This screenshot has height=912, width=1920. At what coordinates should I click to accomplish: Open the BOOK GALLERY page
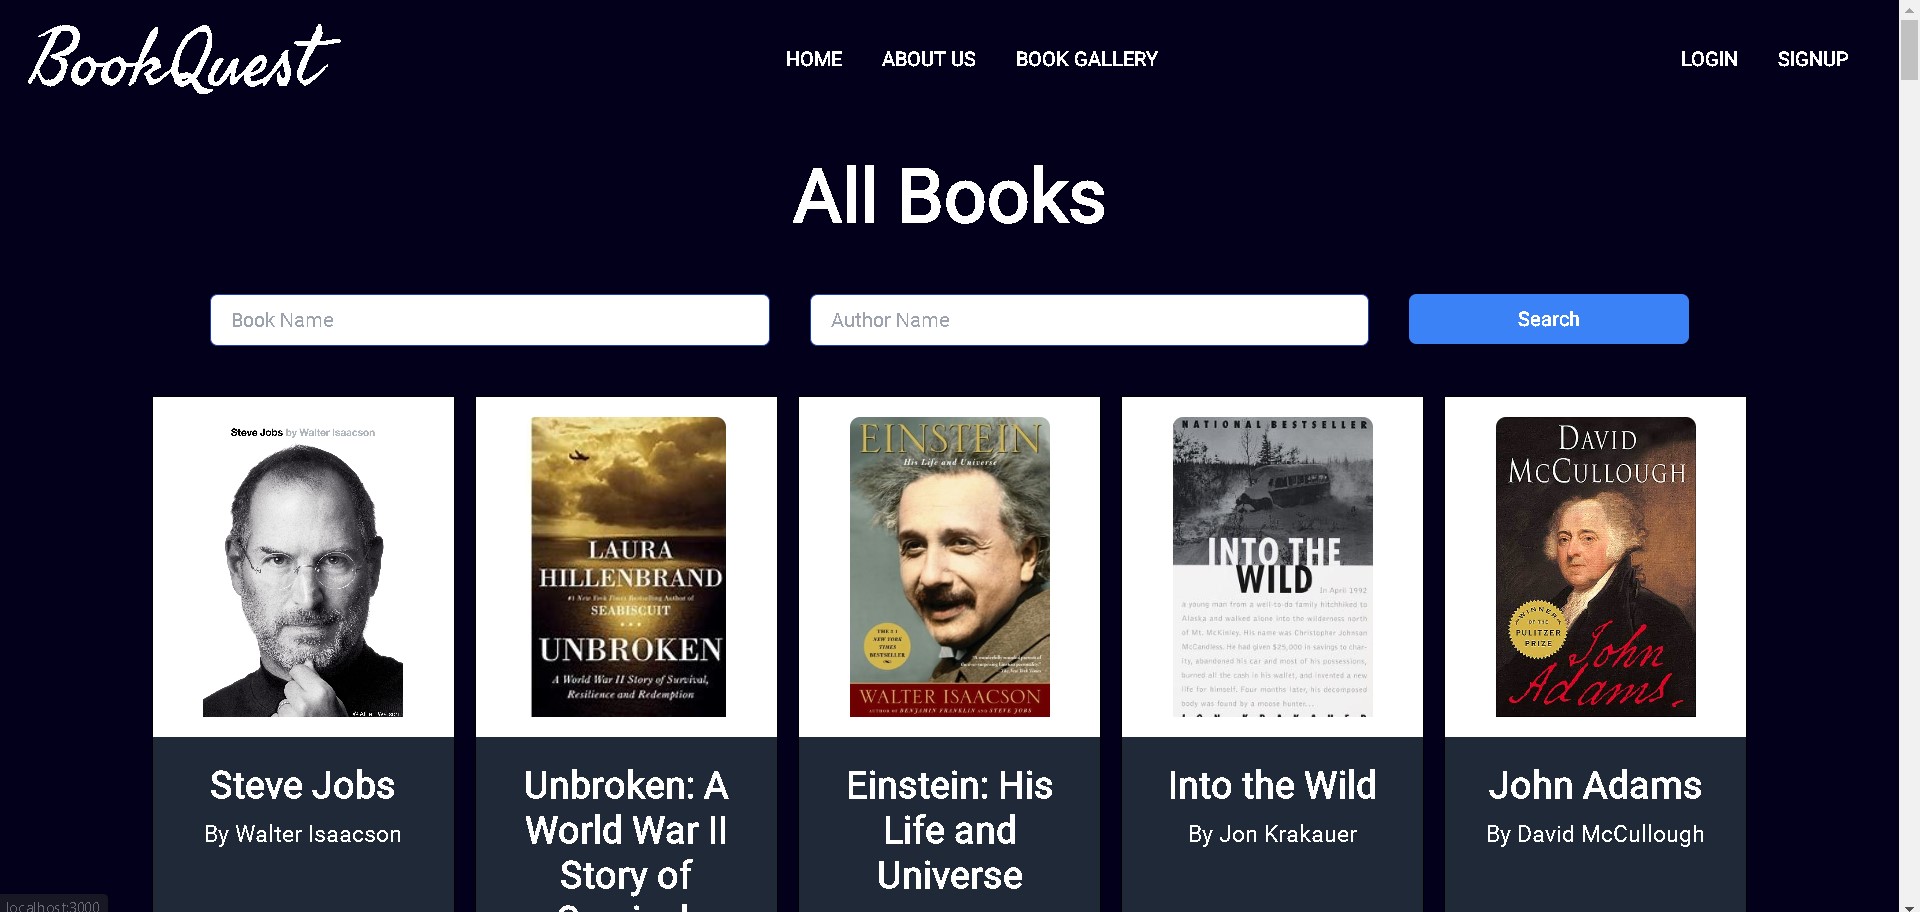[1086, 59]
